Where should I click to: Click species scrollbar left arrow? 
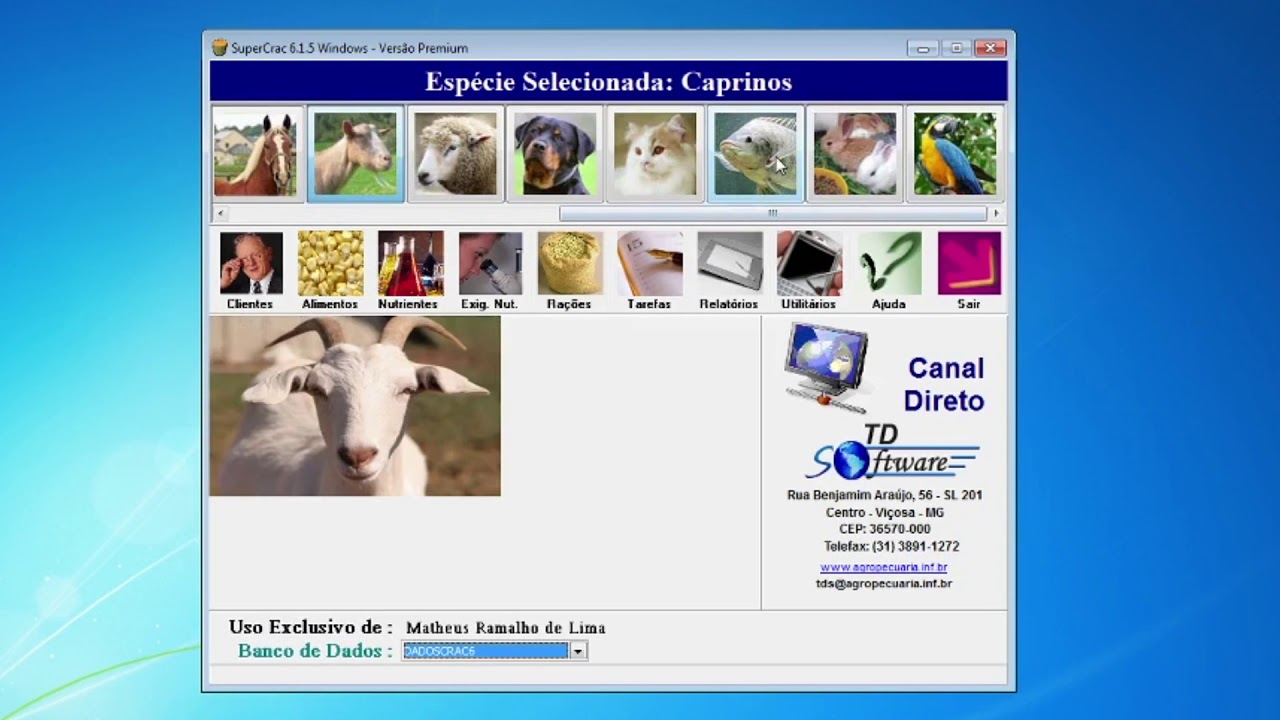pos(220,213)
